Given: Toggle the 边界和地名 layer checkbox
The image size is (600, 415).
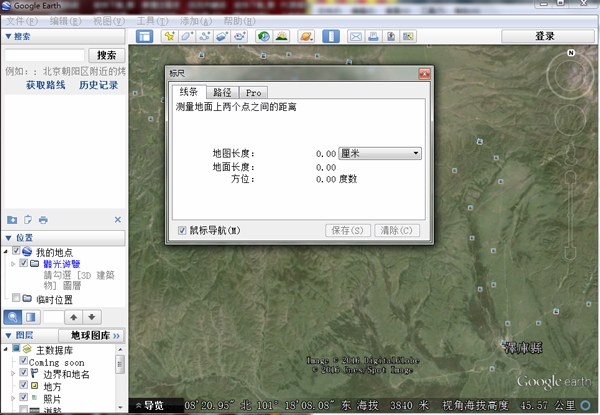Looking at the screenshot, I should (x=24, y=373).
